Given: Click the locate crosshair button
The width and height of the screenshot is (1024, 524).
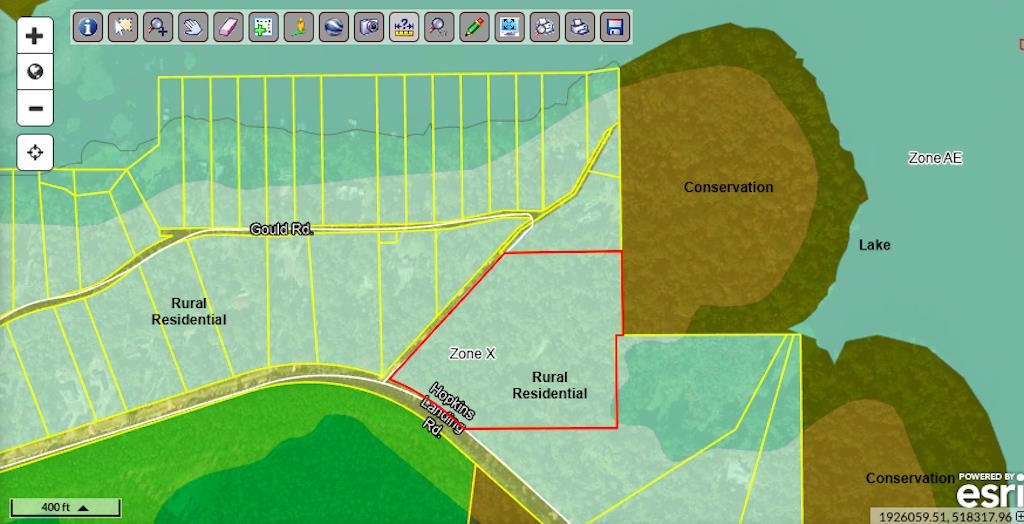Looking at the screenshot, I should (x=35, y=152).
